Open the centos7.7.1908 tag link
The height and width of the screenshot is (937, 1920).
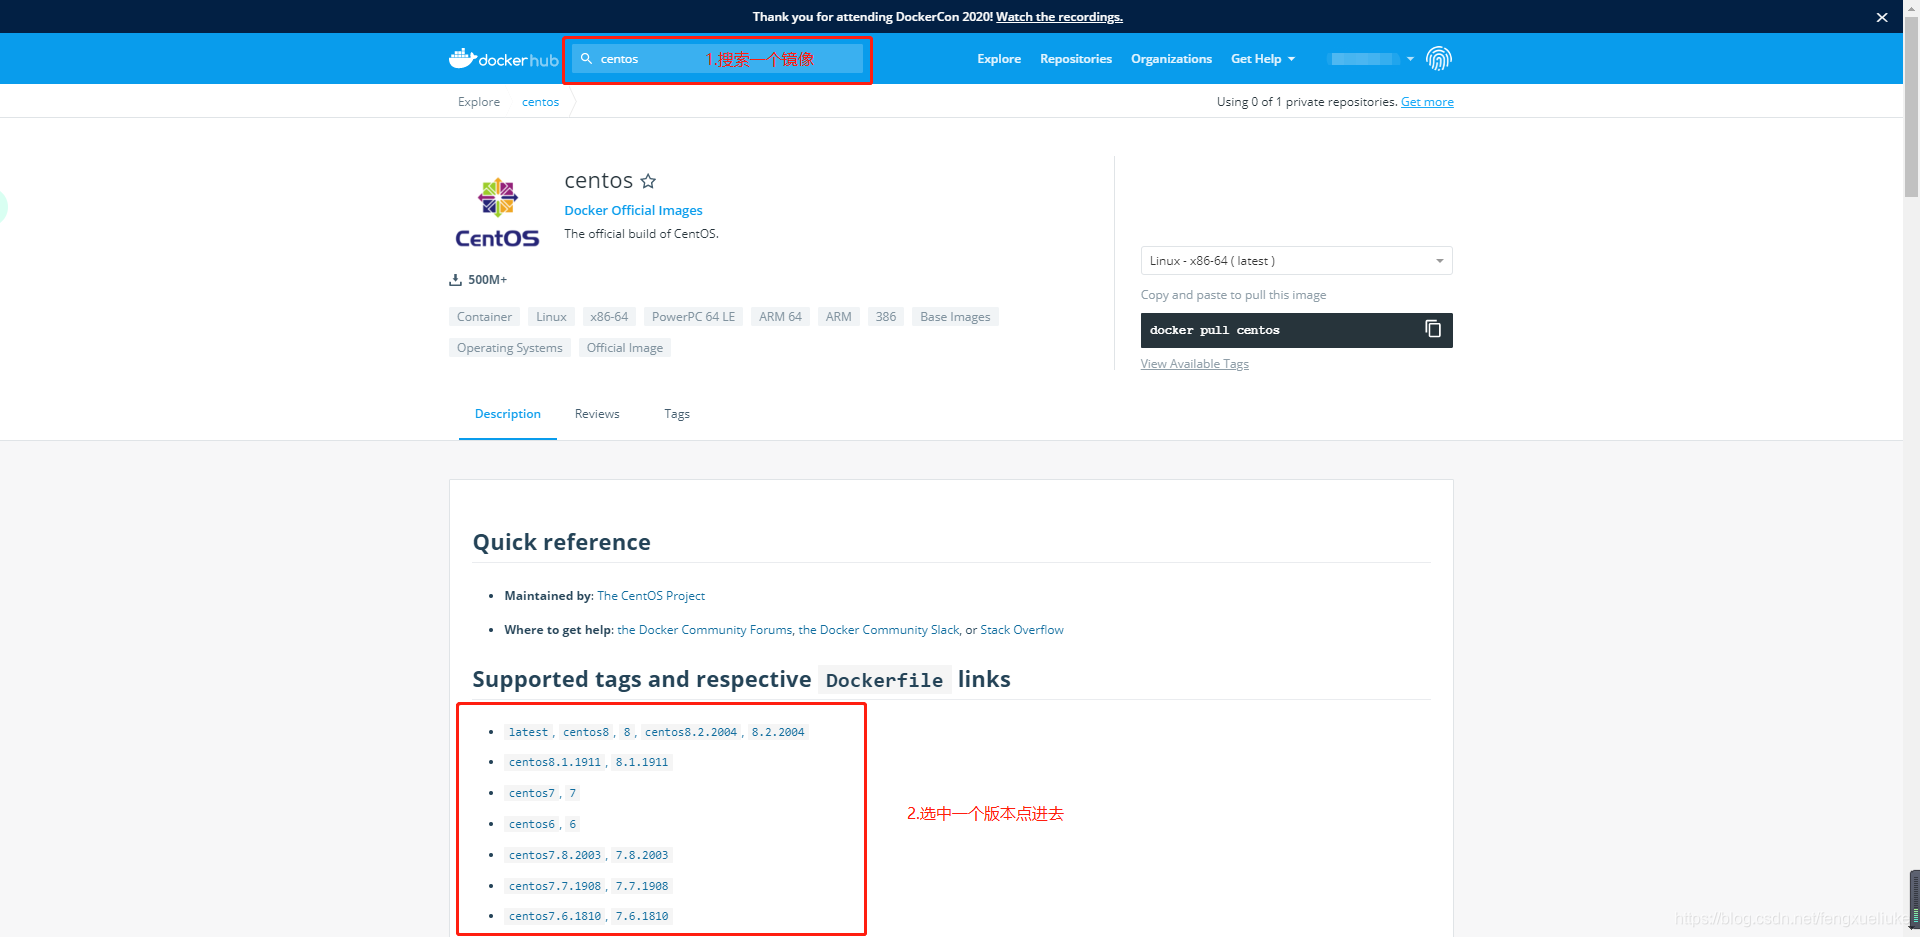(x=555, y=886)
